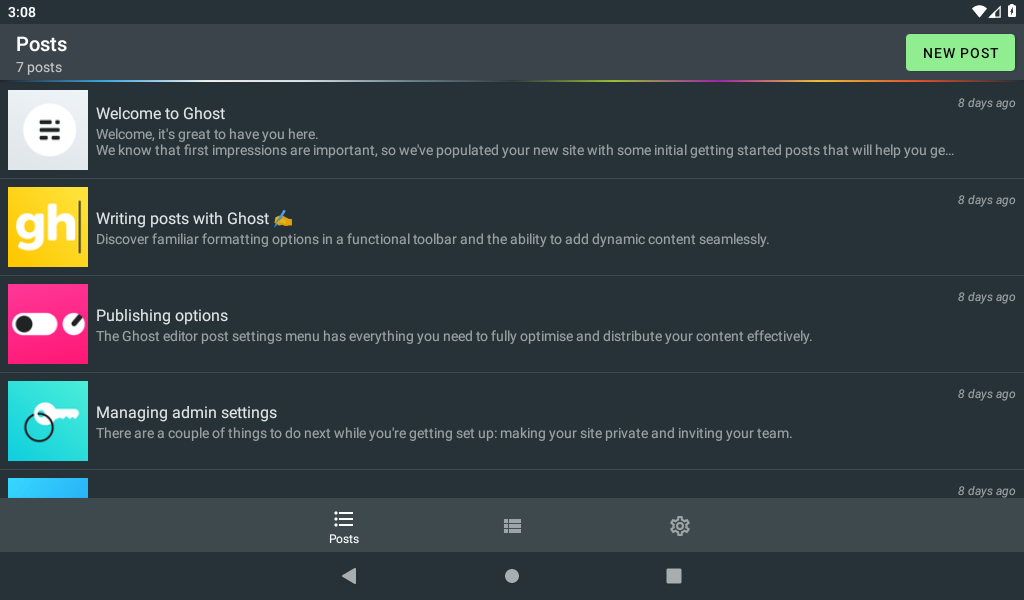Click the teal key post thumbnail
Screen dimensions: 1024x600
coord(48,421)
